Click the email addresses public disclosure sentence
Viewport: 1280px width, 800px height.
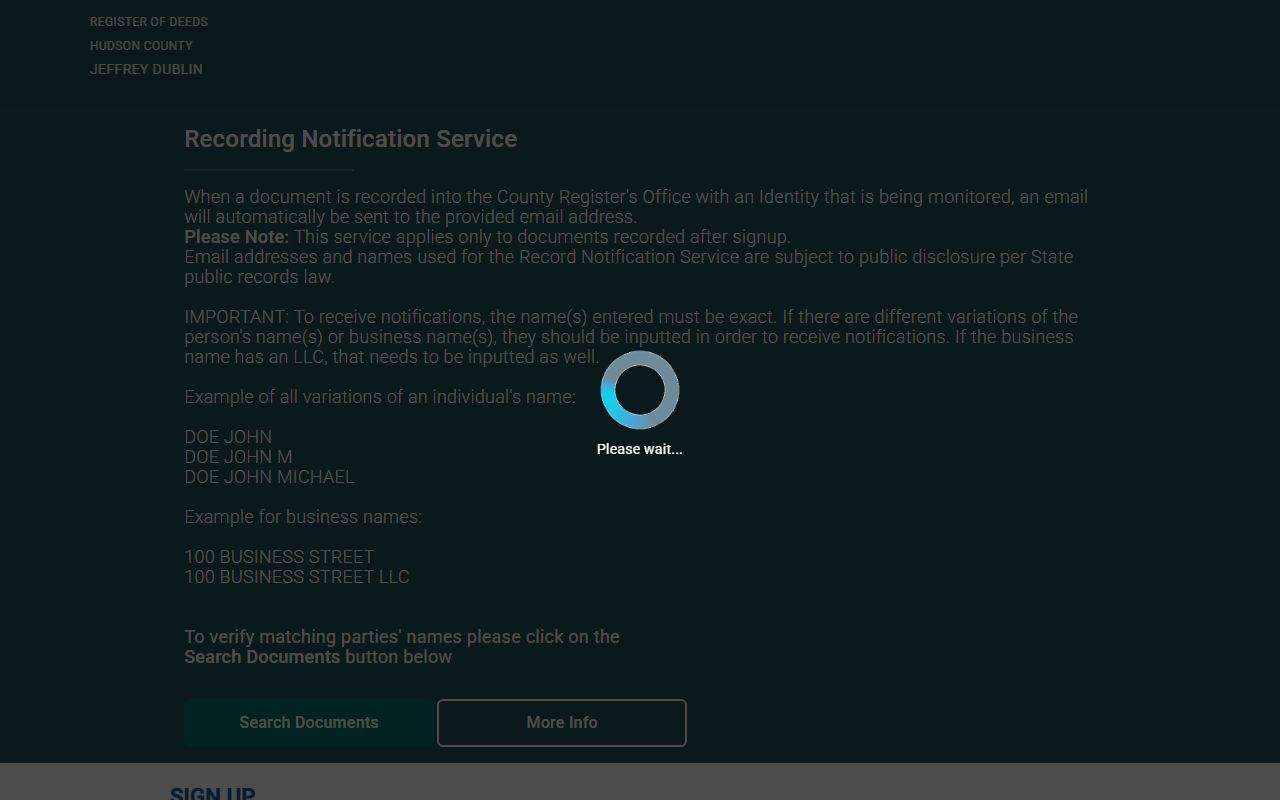click(x=629, y=267)
